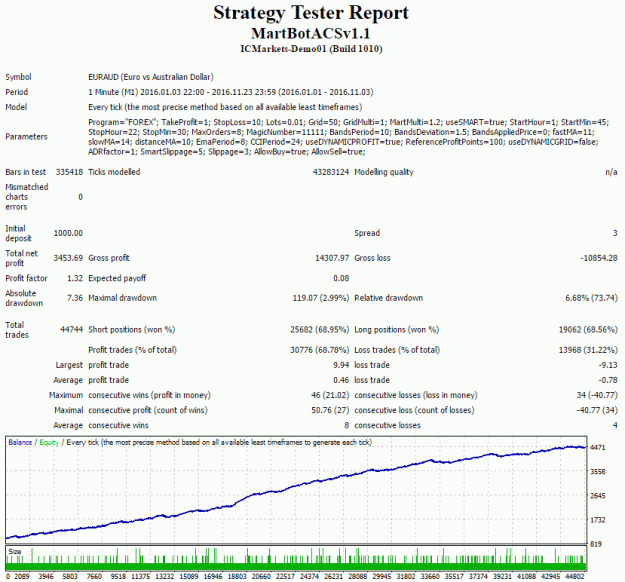
Task: Click the Mismatched charts errors label
Action: [27, 197]
